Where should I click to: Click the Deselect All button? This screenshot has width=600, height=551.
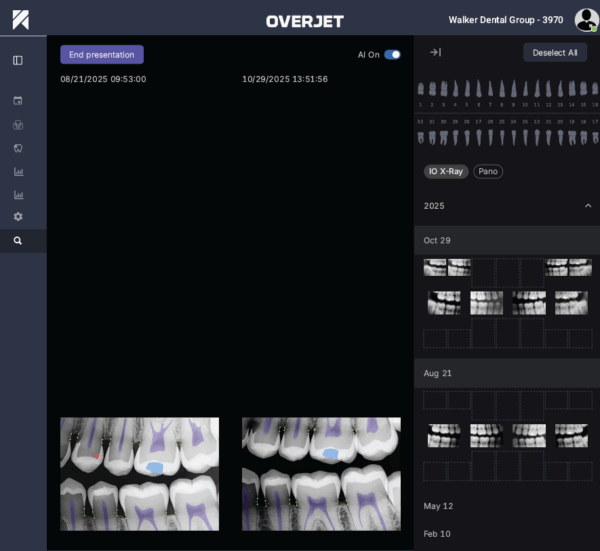coord(555,53)
